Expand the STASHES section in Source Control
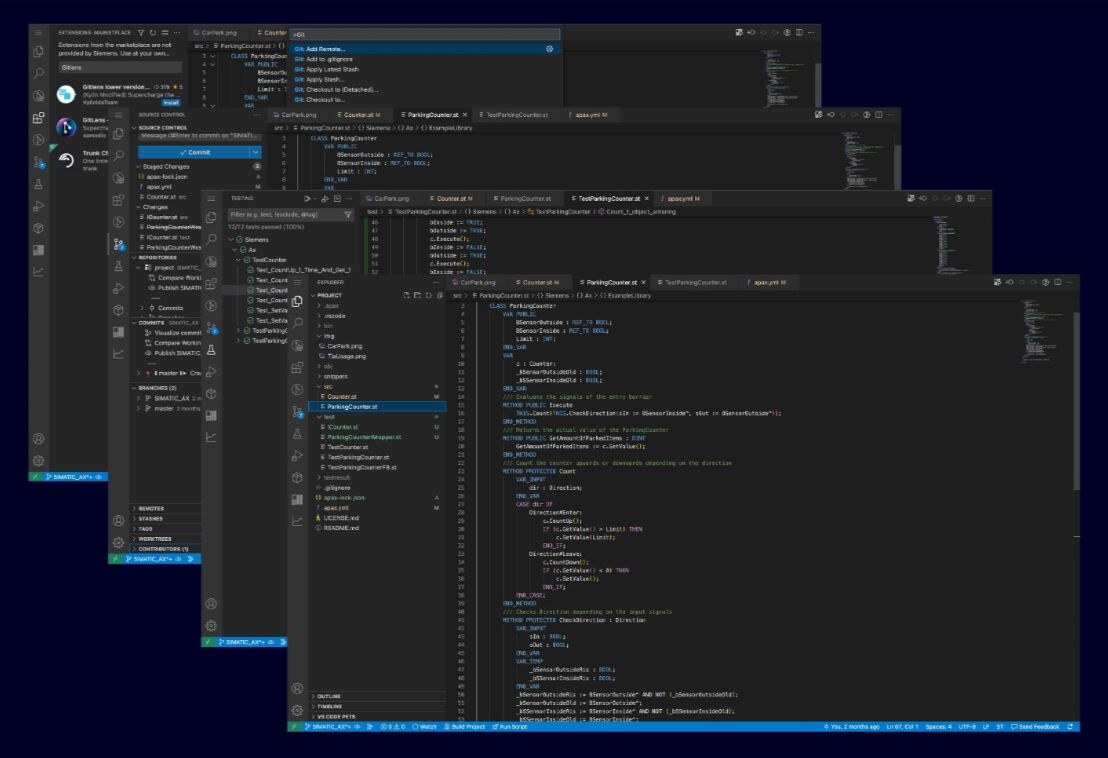This screenshot has width=1108, height=758. pos(150,519)
